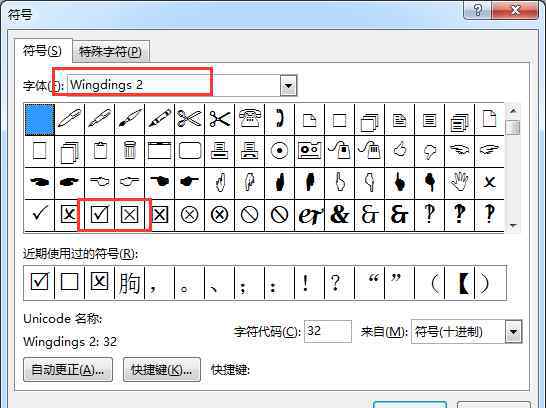Select the bold scissors symbol
The height and width of the screenshot is (408, 546).
pos(220,119)
